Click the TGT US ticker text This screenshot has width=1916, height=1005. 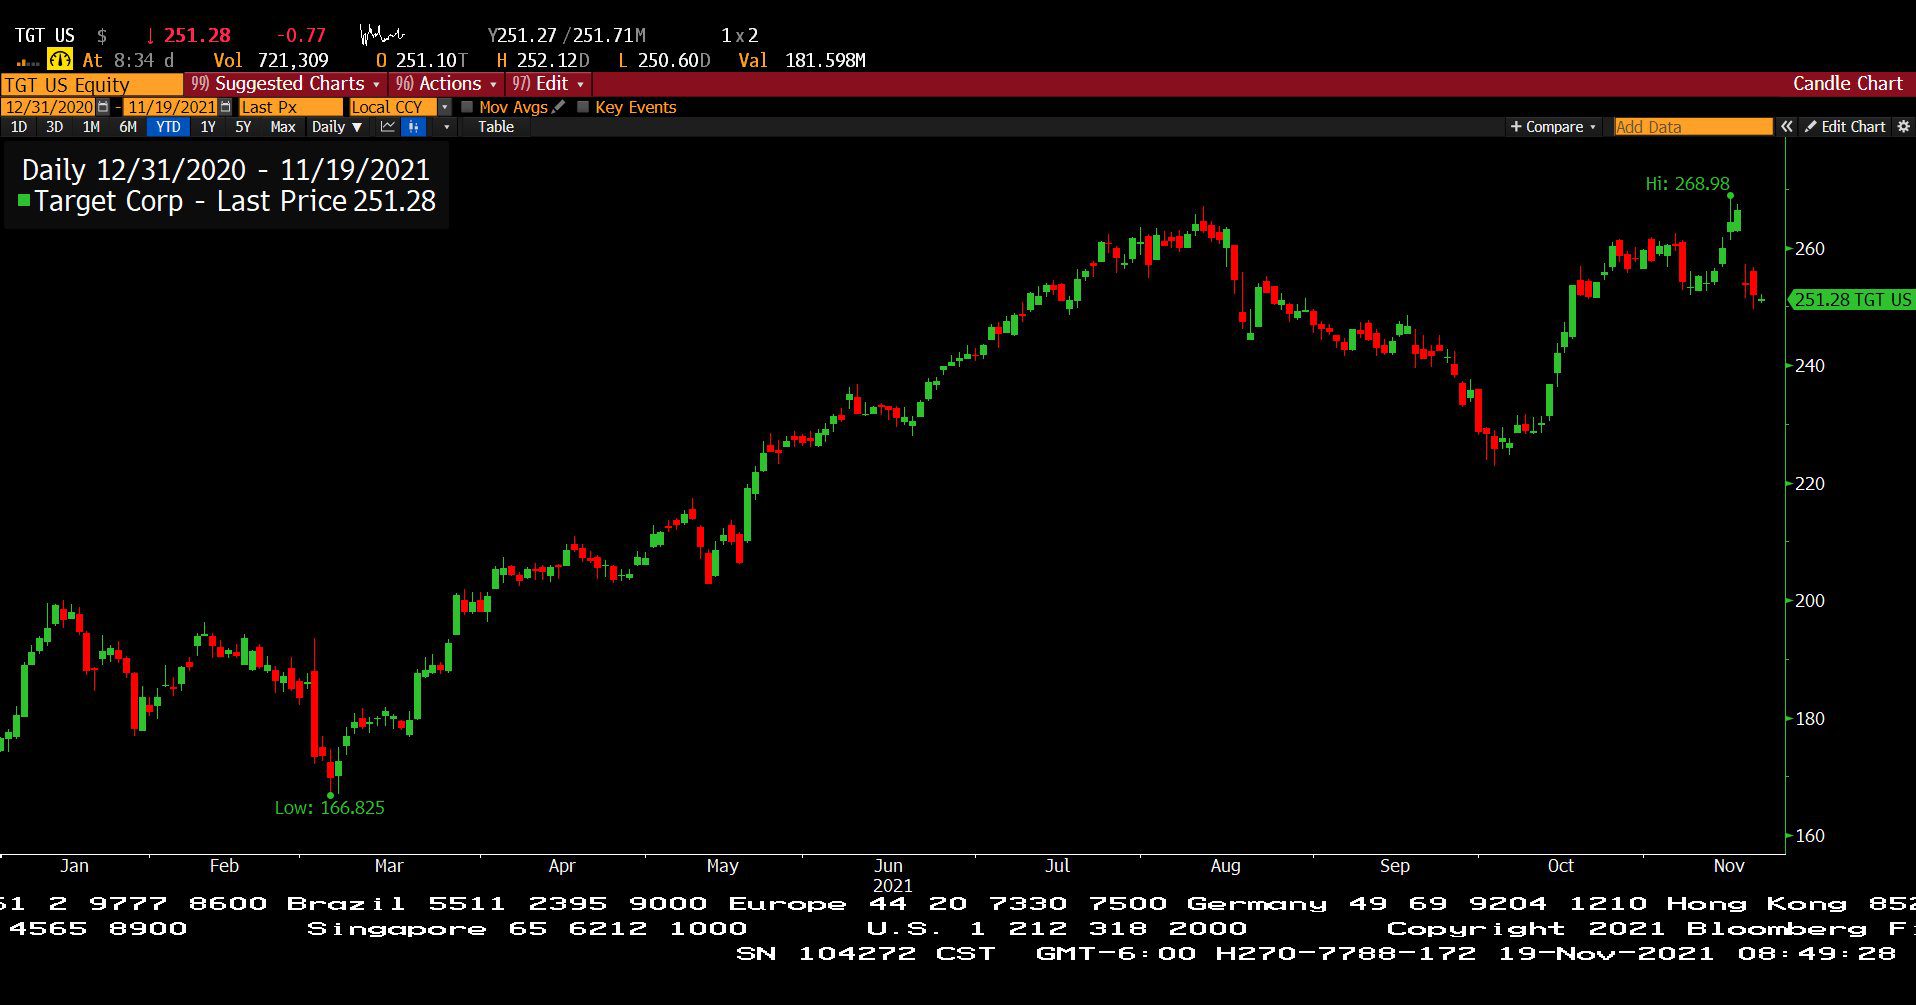(44, 35)
